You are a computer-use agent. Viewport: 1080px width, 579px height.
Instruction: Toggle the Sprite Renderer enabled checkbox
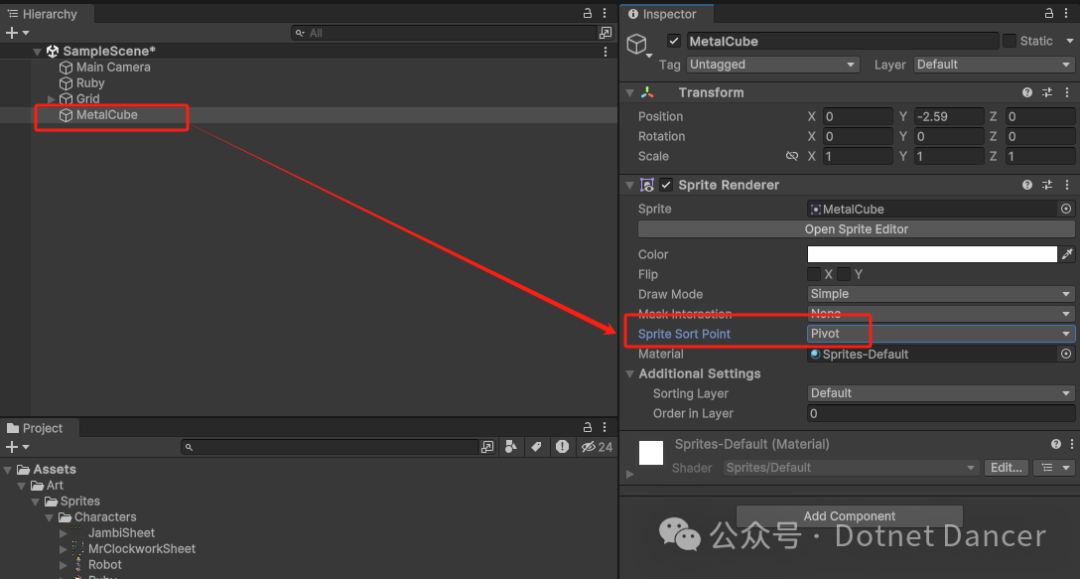coord(666,185)
